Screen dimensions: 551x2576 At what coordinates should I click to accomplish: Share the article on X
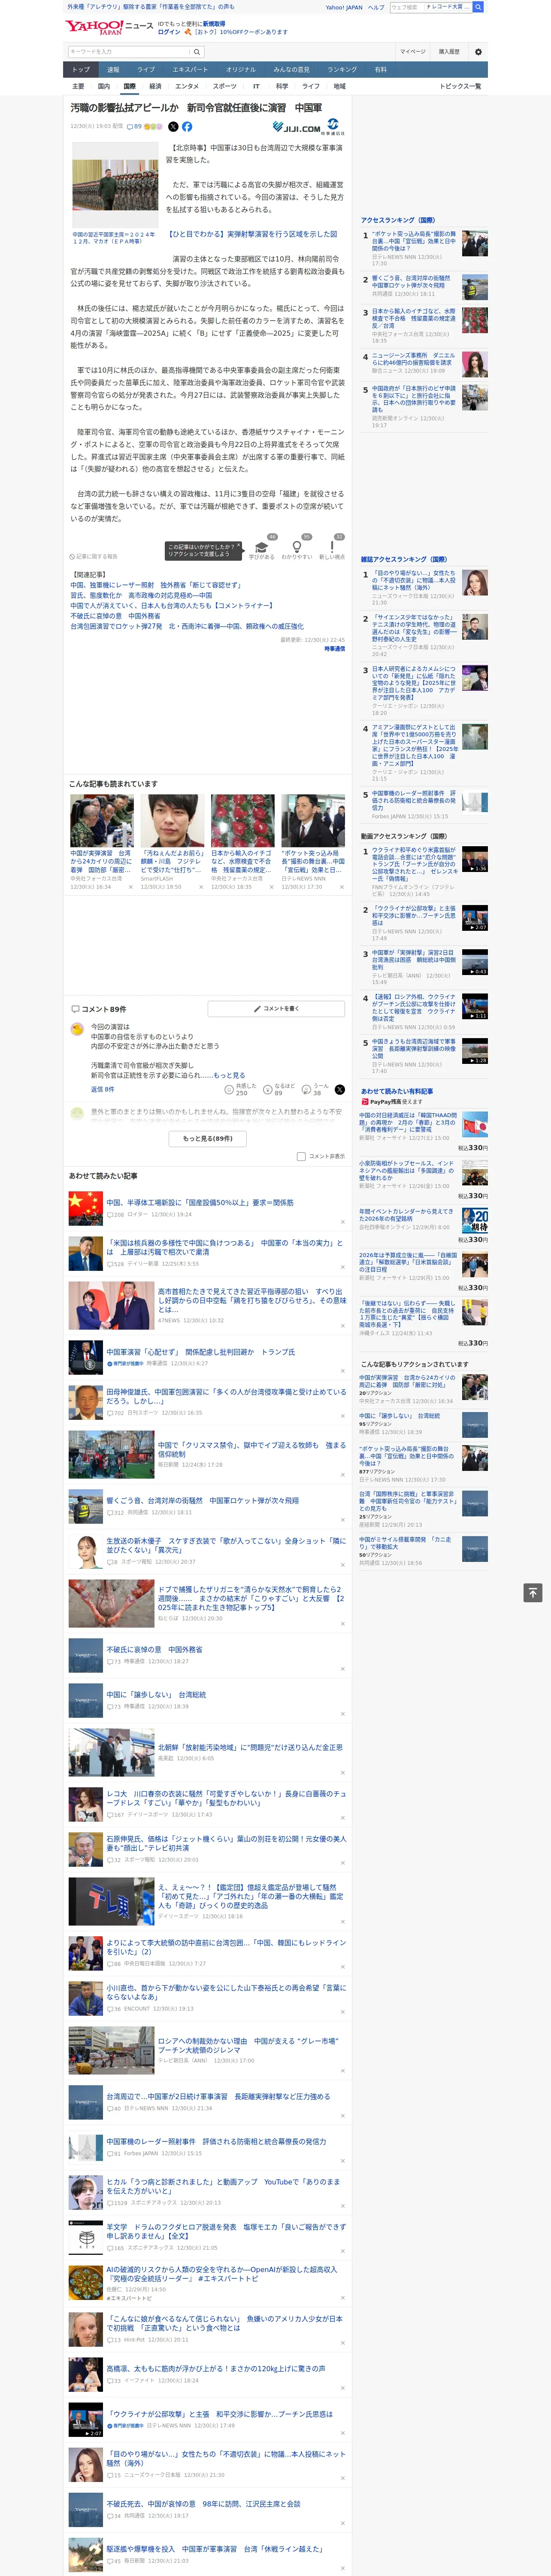[x=173, y=127]
